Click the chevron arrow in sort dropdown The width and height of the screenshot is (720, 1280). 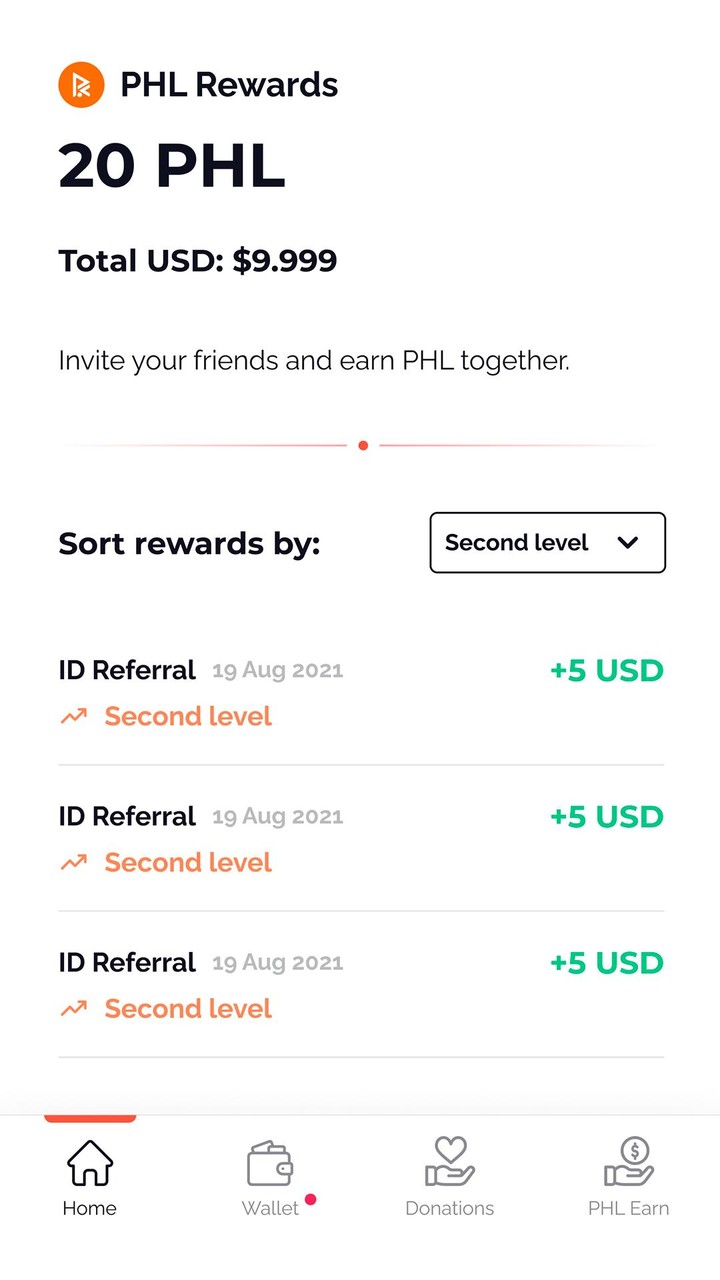click(x=628, y=543)
